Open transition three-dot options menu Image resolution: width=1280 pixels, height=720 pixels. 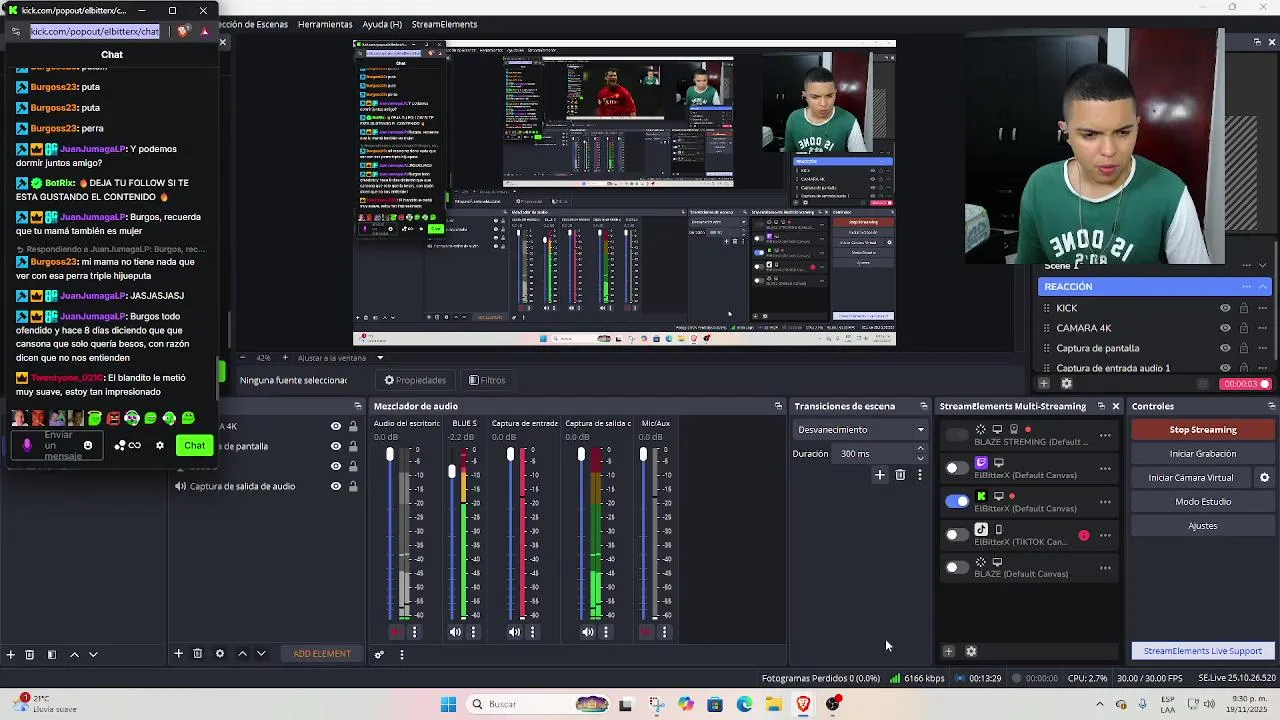click(x=920, y=475)
